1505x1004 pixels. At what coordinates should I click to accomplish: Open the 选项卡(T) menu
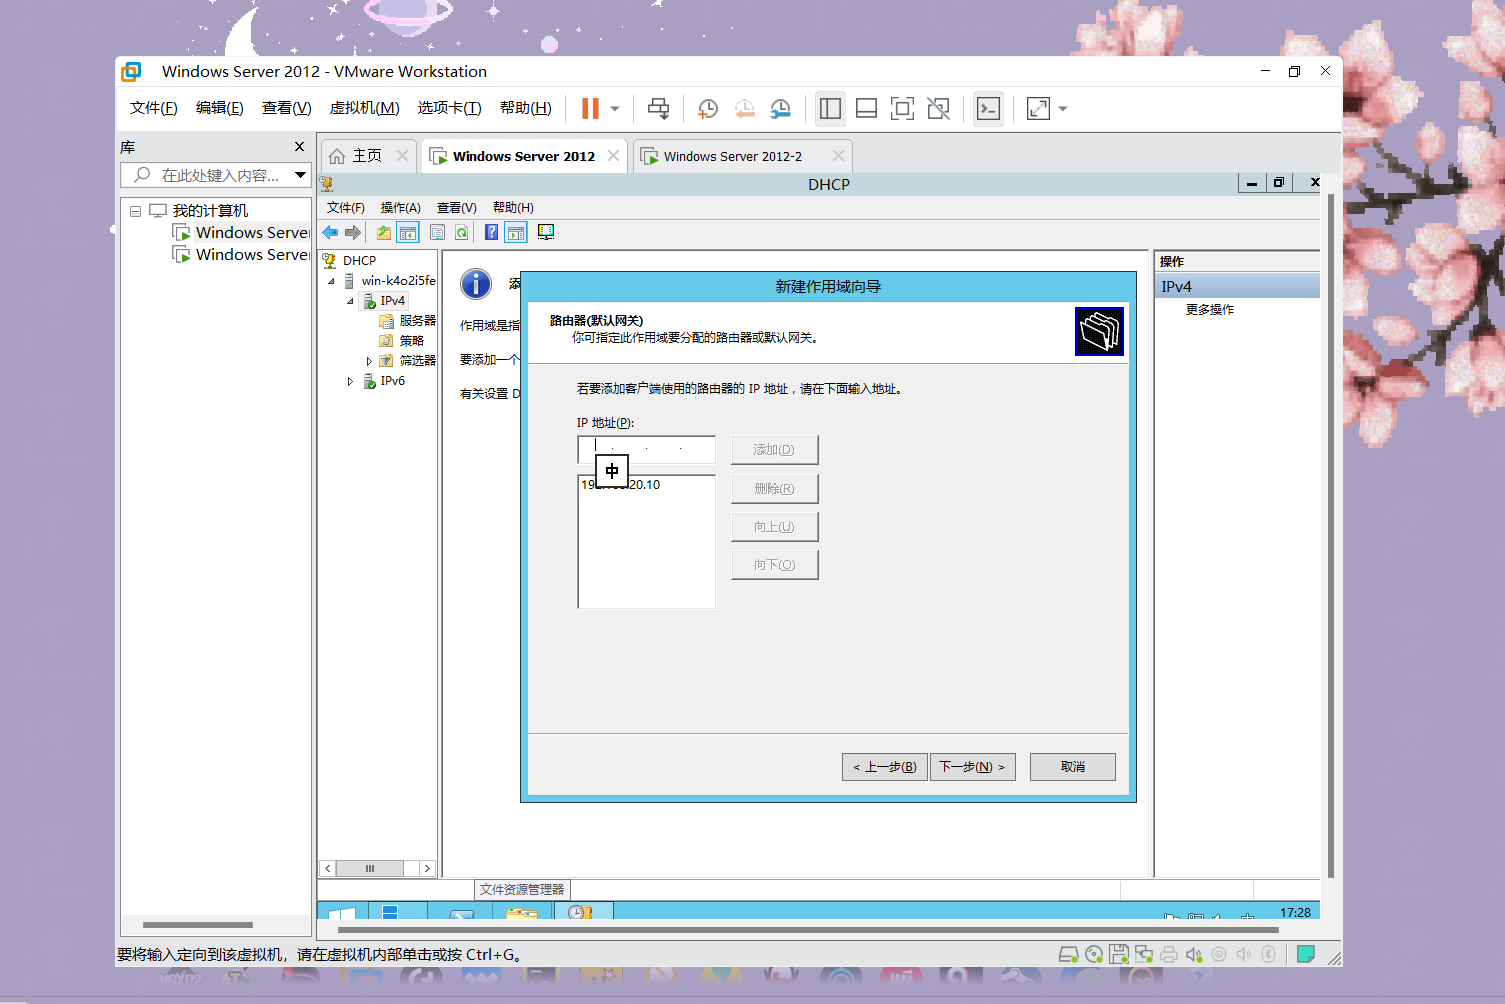(x=449, y=108)
